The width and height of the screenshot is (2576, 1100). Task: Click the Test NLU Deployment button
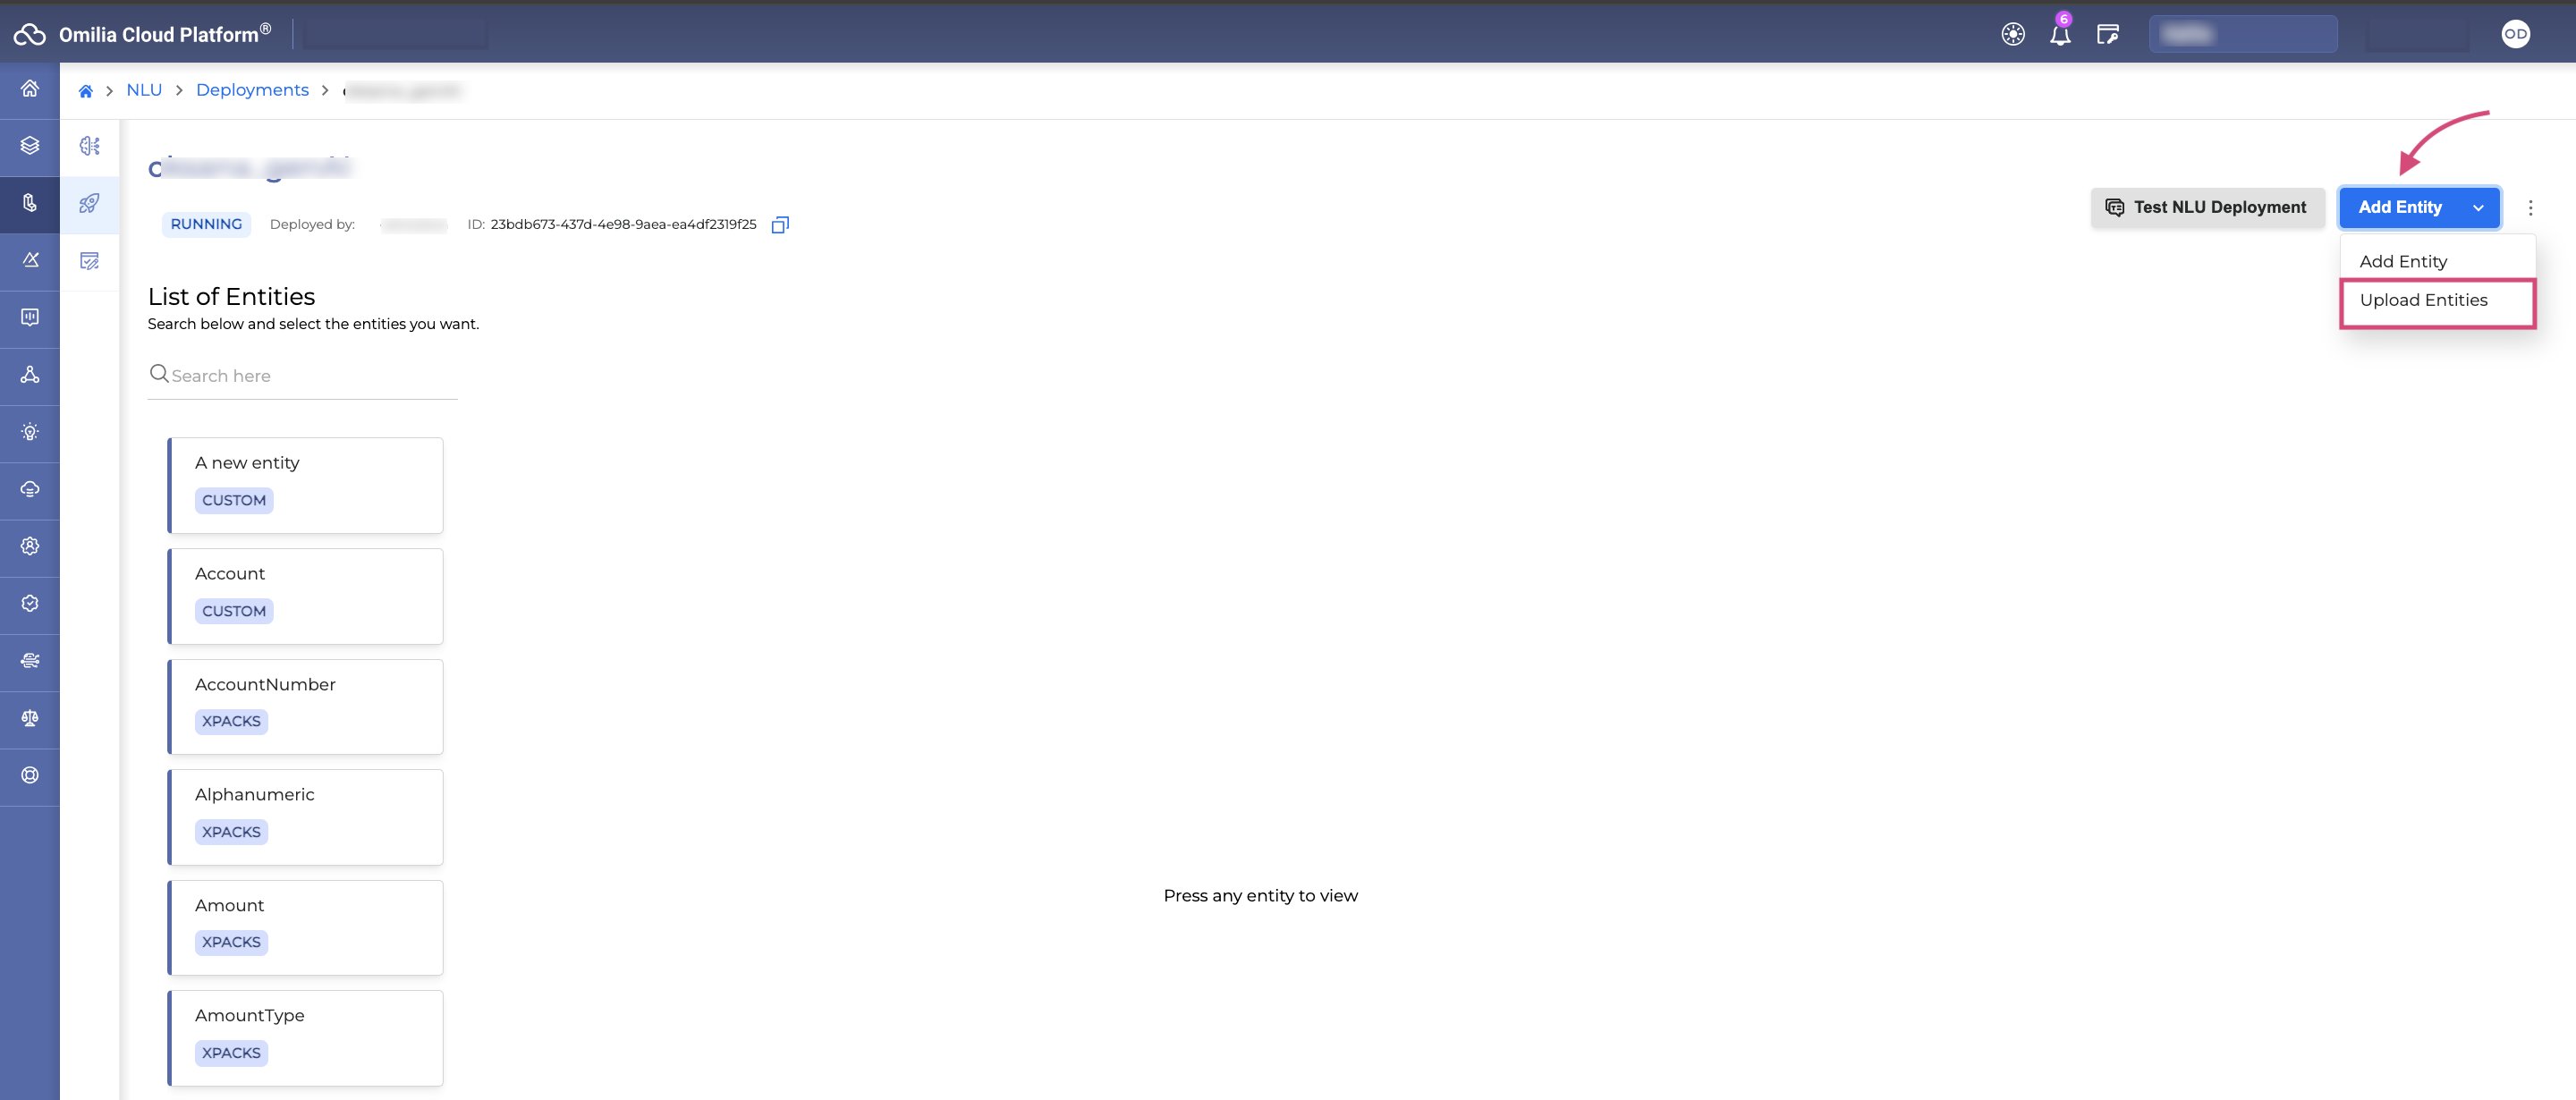(2207, 208)
